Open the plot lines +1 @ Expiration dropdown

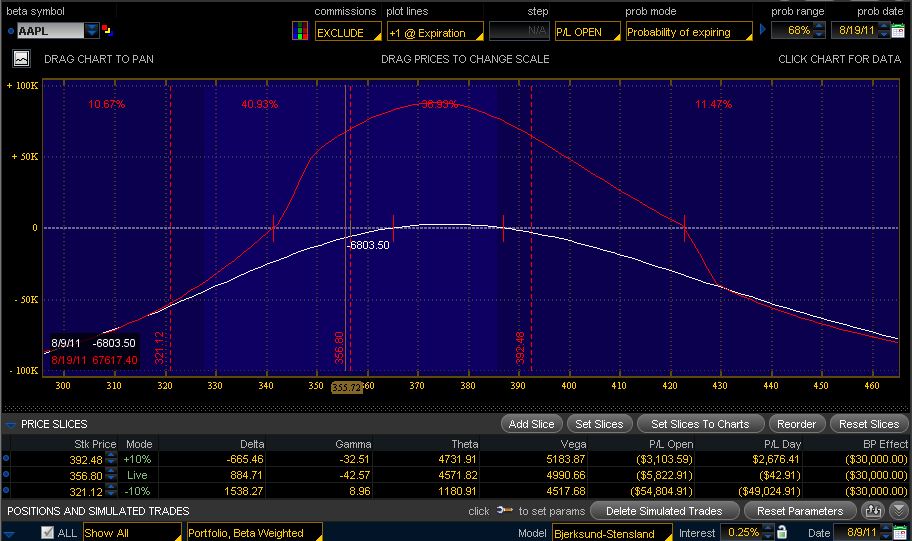[x=435, y=31]
